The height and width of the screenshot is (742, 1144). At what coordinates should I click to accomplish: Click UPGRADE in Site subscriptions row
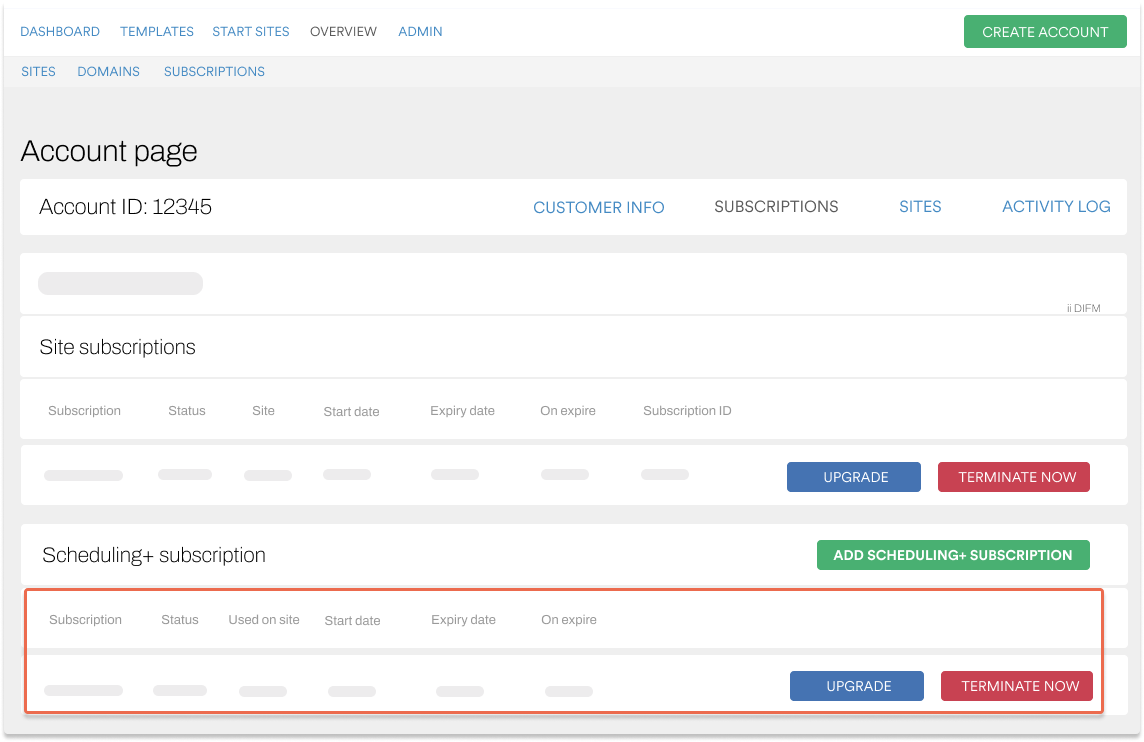[x=854, y=476]
